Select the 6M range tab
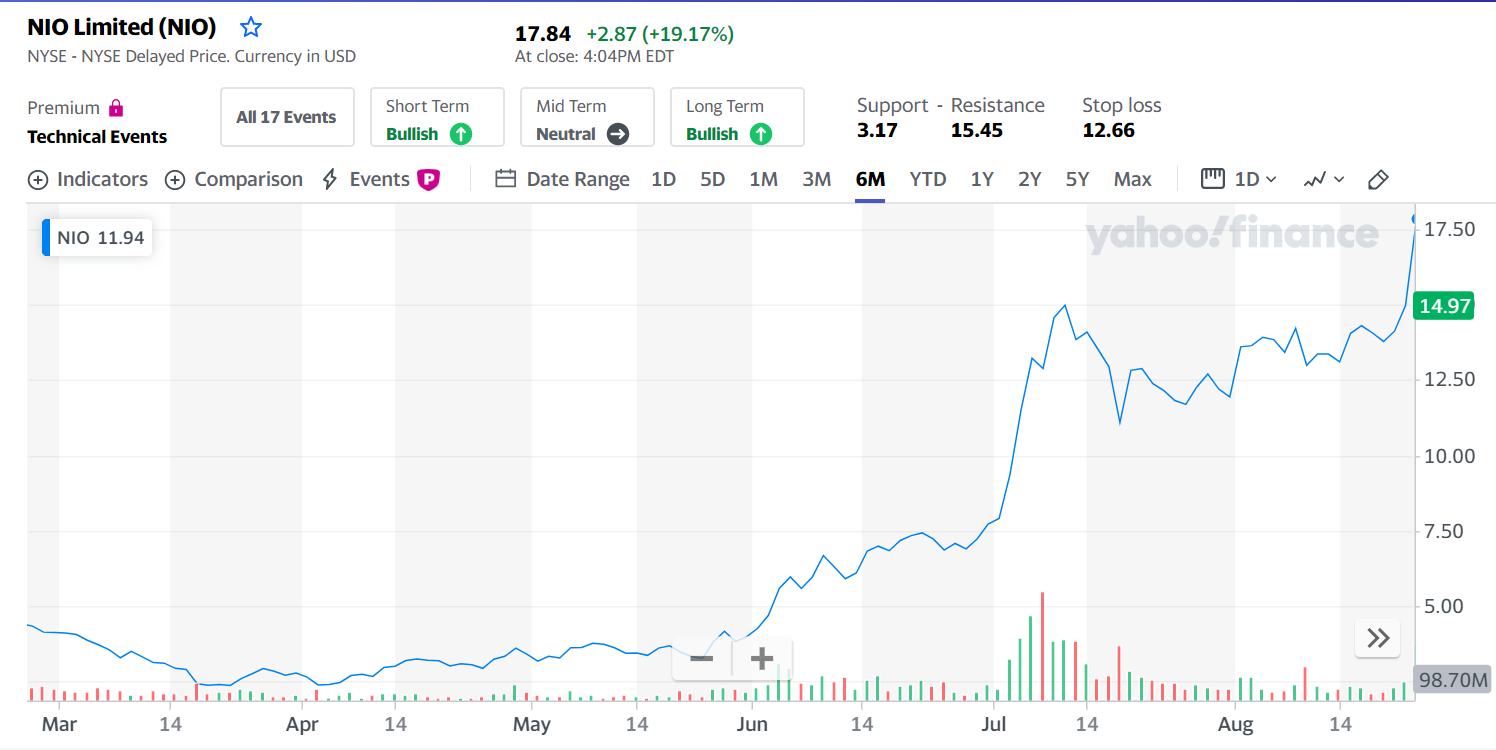 click(870, 180)
